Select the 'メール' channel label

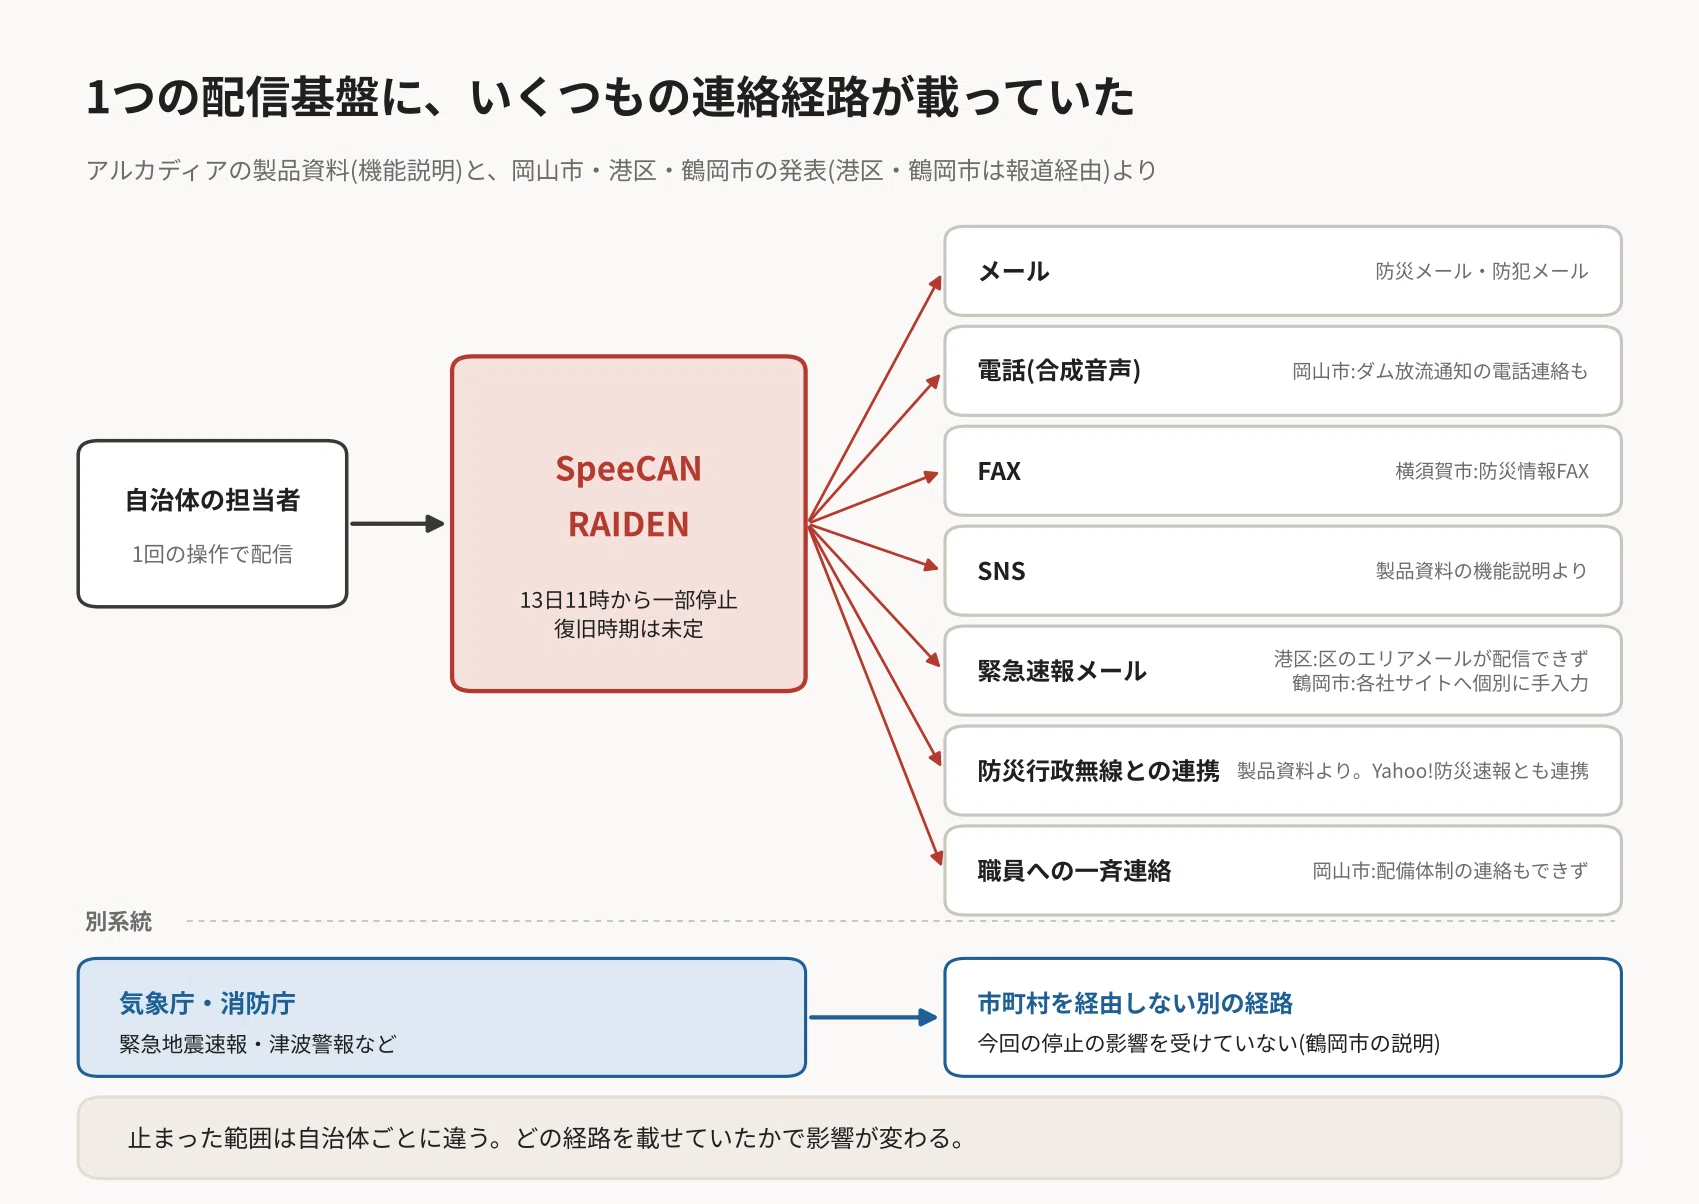[x=1014, y=271]
